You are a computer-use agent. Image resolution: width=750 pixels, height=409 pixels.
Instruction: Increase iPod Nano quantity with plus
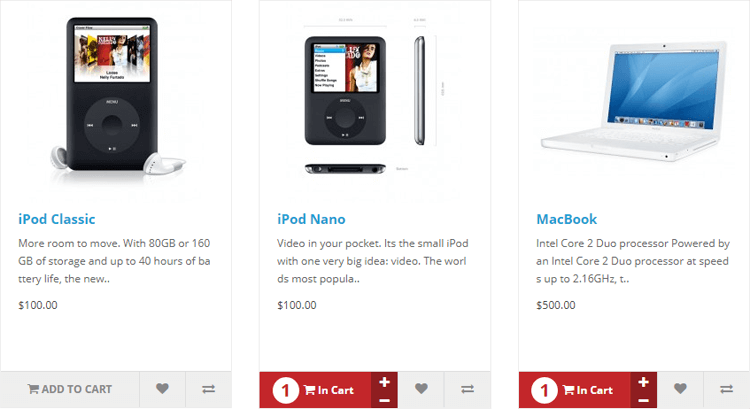coord(384,382)
